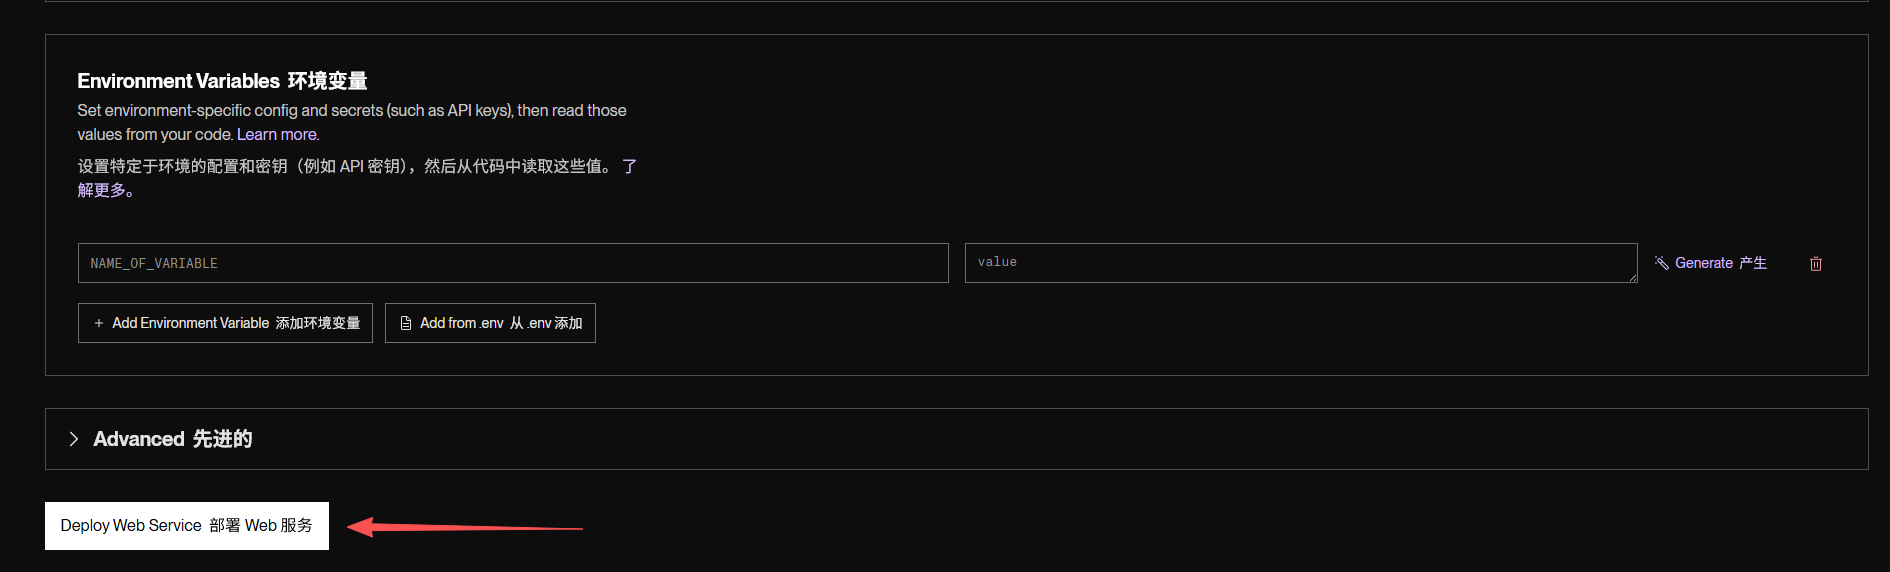Focus the NAME_OF_VARIABLE input field
1890x572 pixels.
[x=512, y=263]
